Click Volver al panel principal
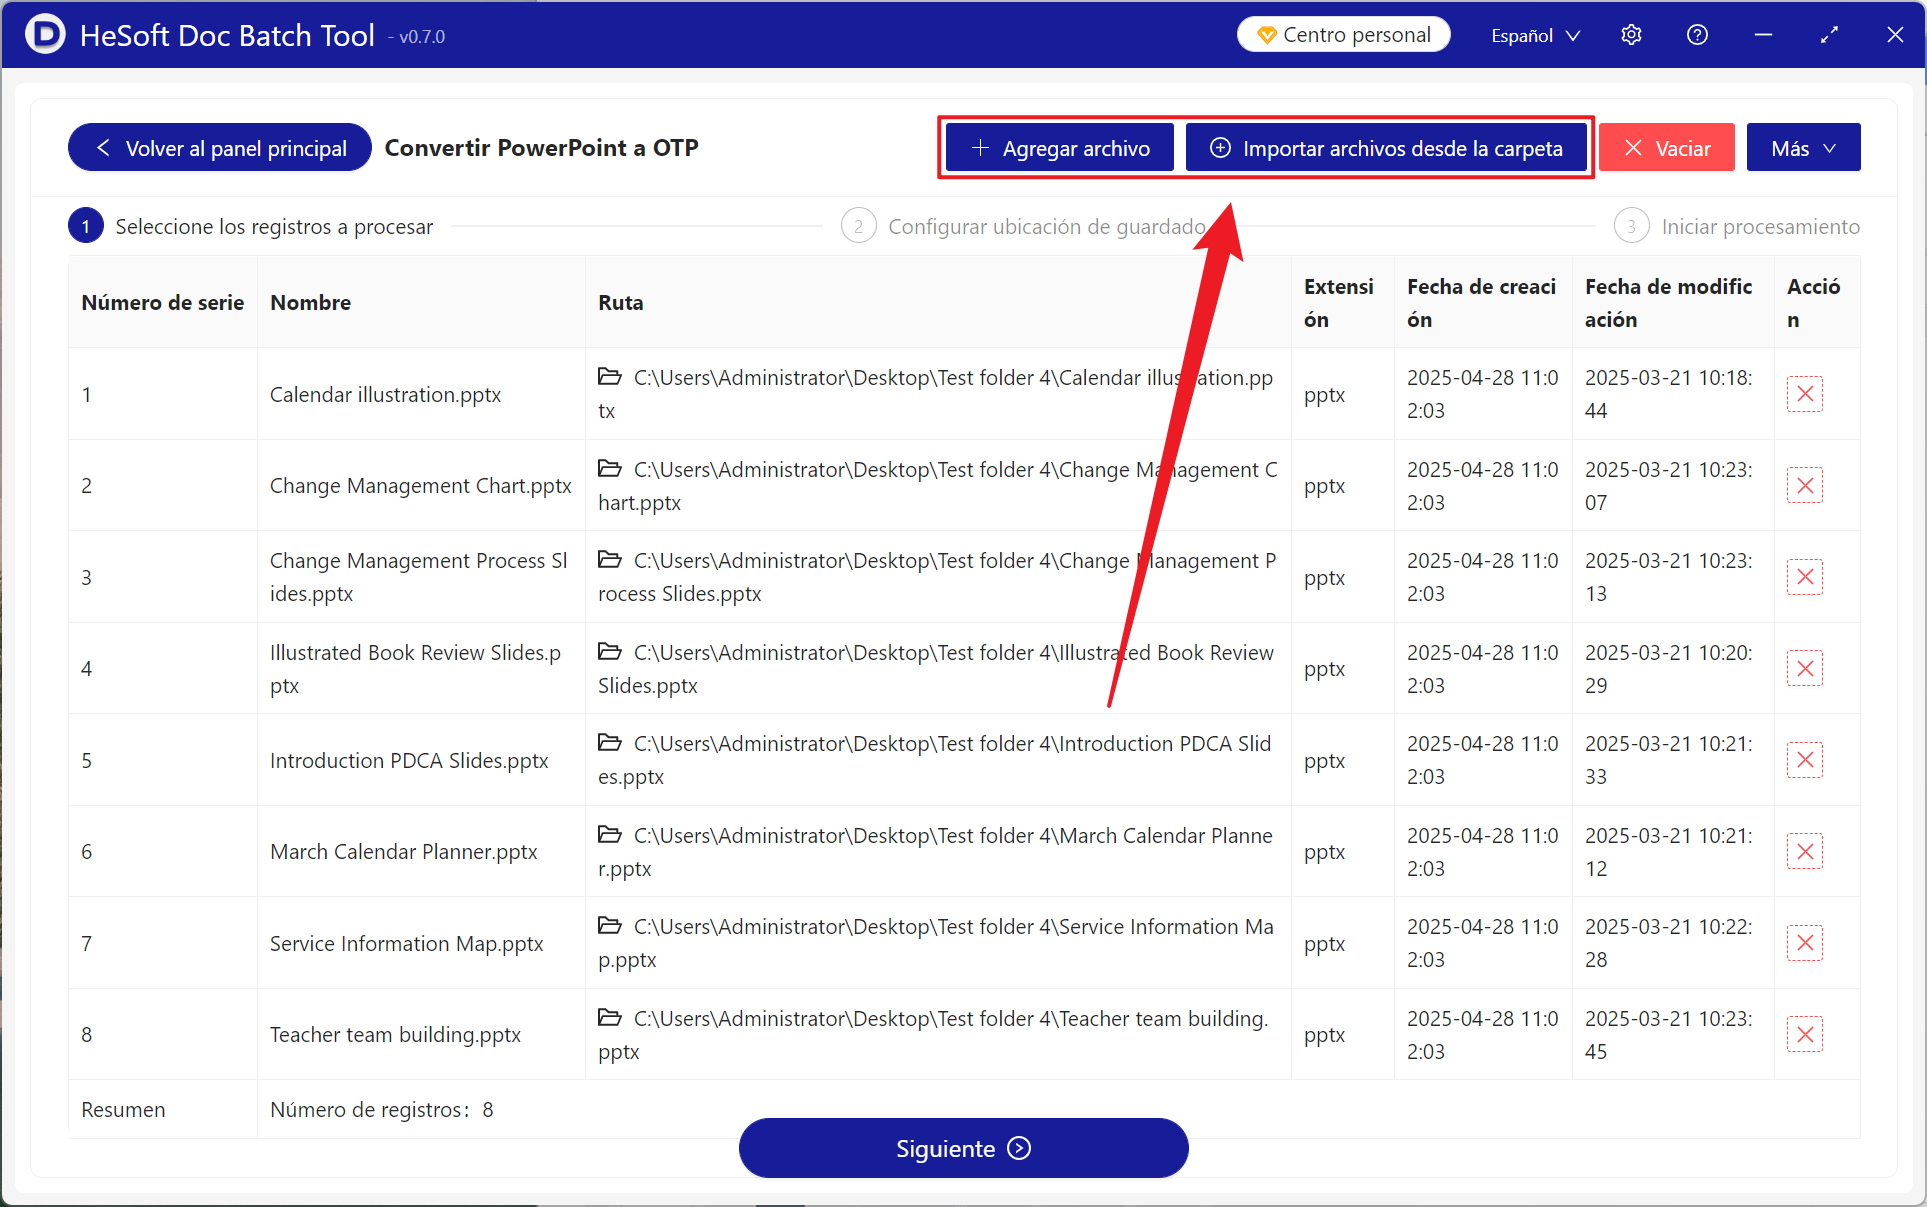Image resolution: width=1927 pixels, height=1207 pixels. click(x=220, y=148)
